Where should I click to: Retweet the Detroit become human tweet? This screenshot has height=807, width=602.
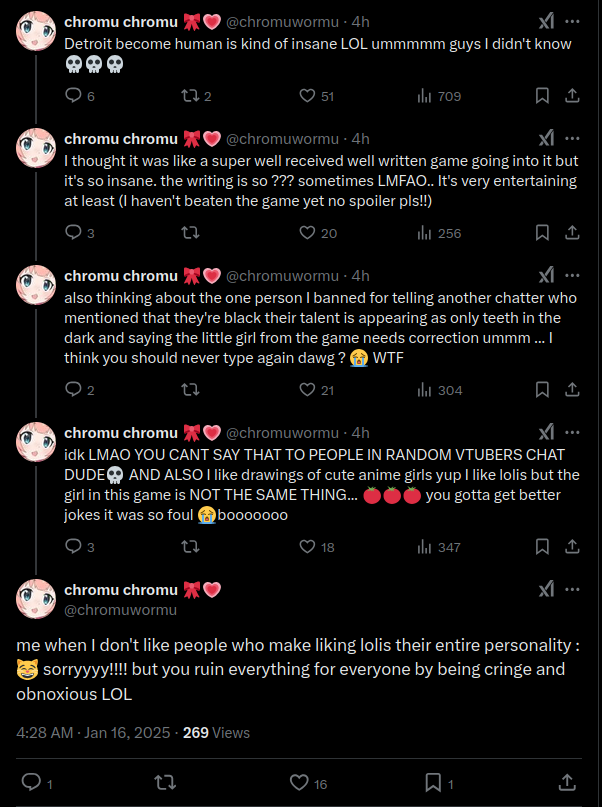click(187, 96)
